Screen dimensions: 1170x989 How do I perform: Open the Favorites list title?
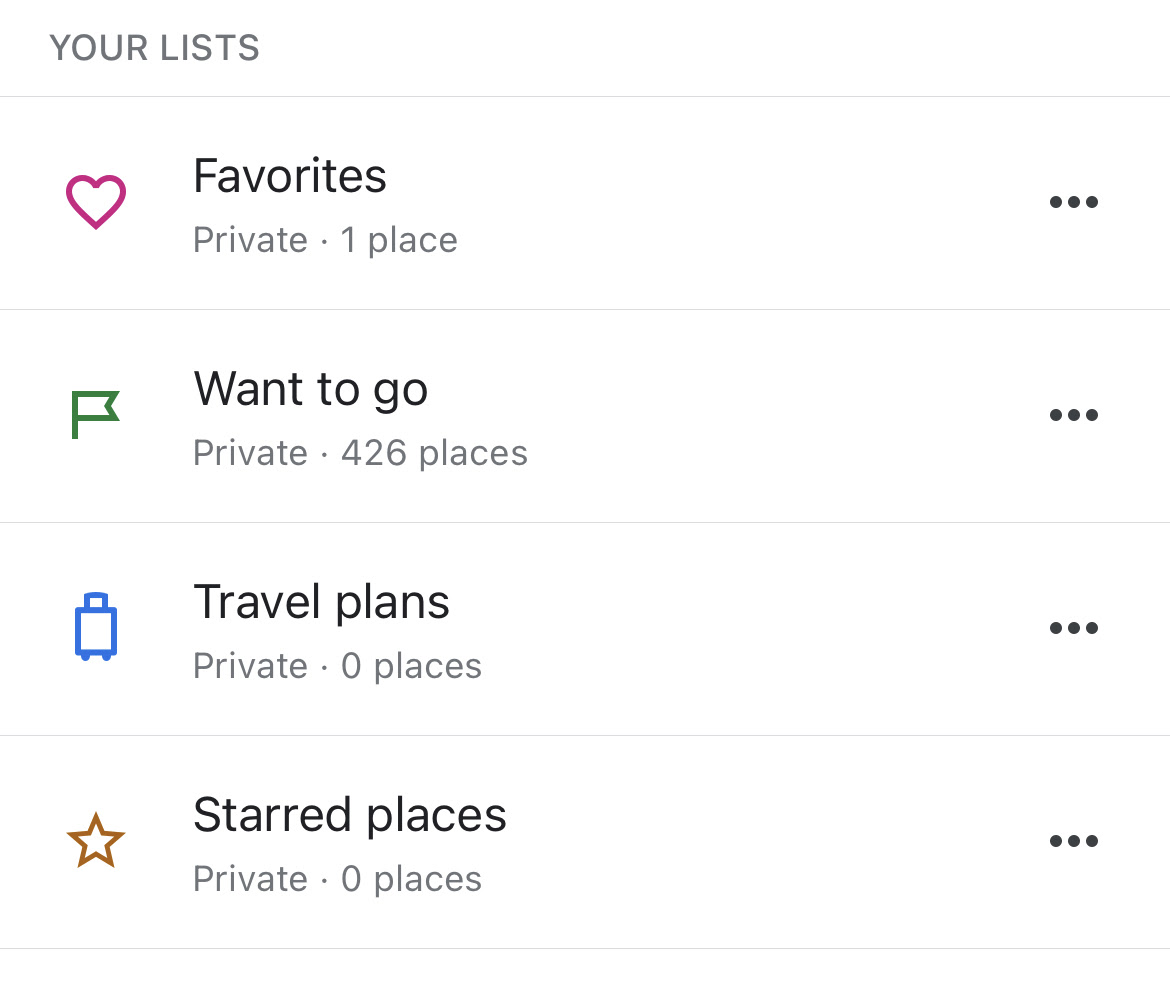[290, 176]
